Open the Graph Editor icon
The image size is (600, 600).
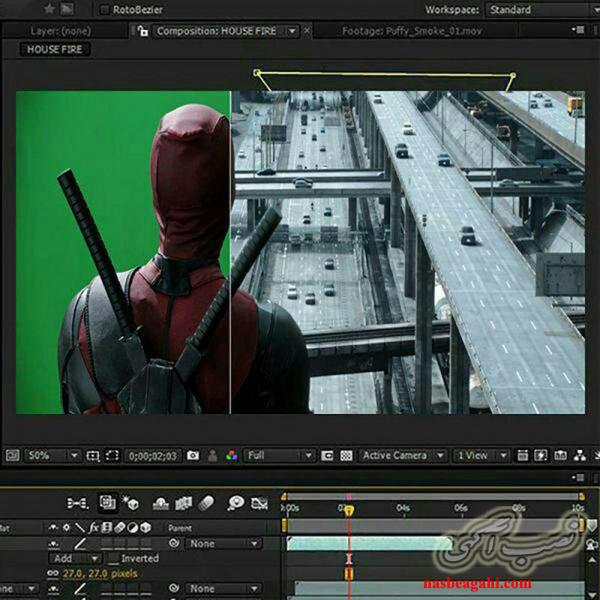point(260,503)
